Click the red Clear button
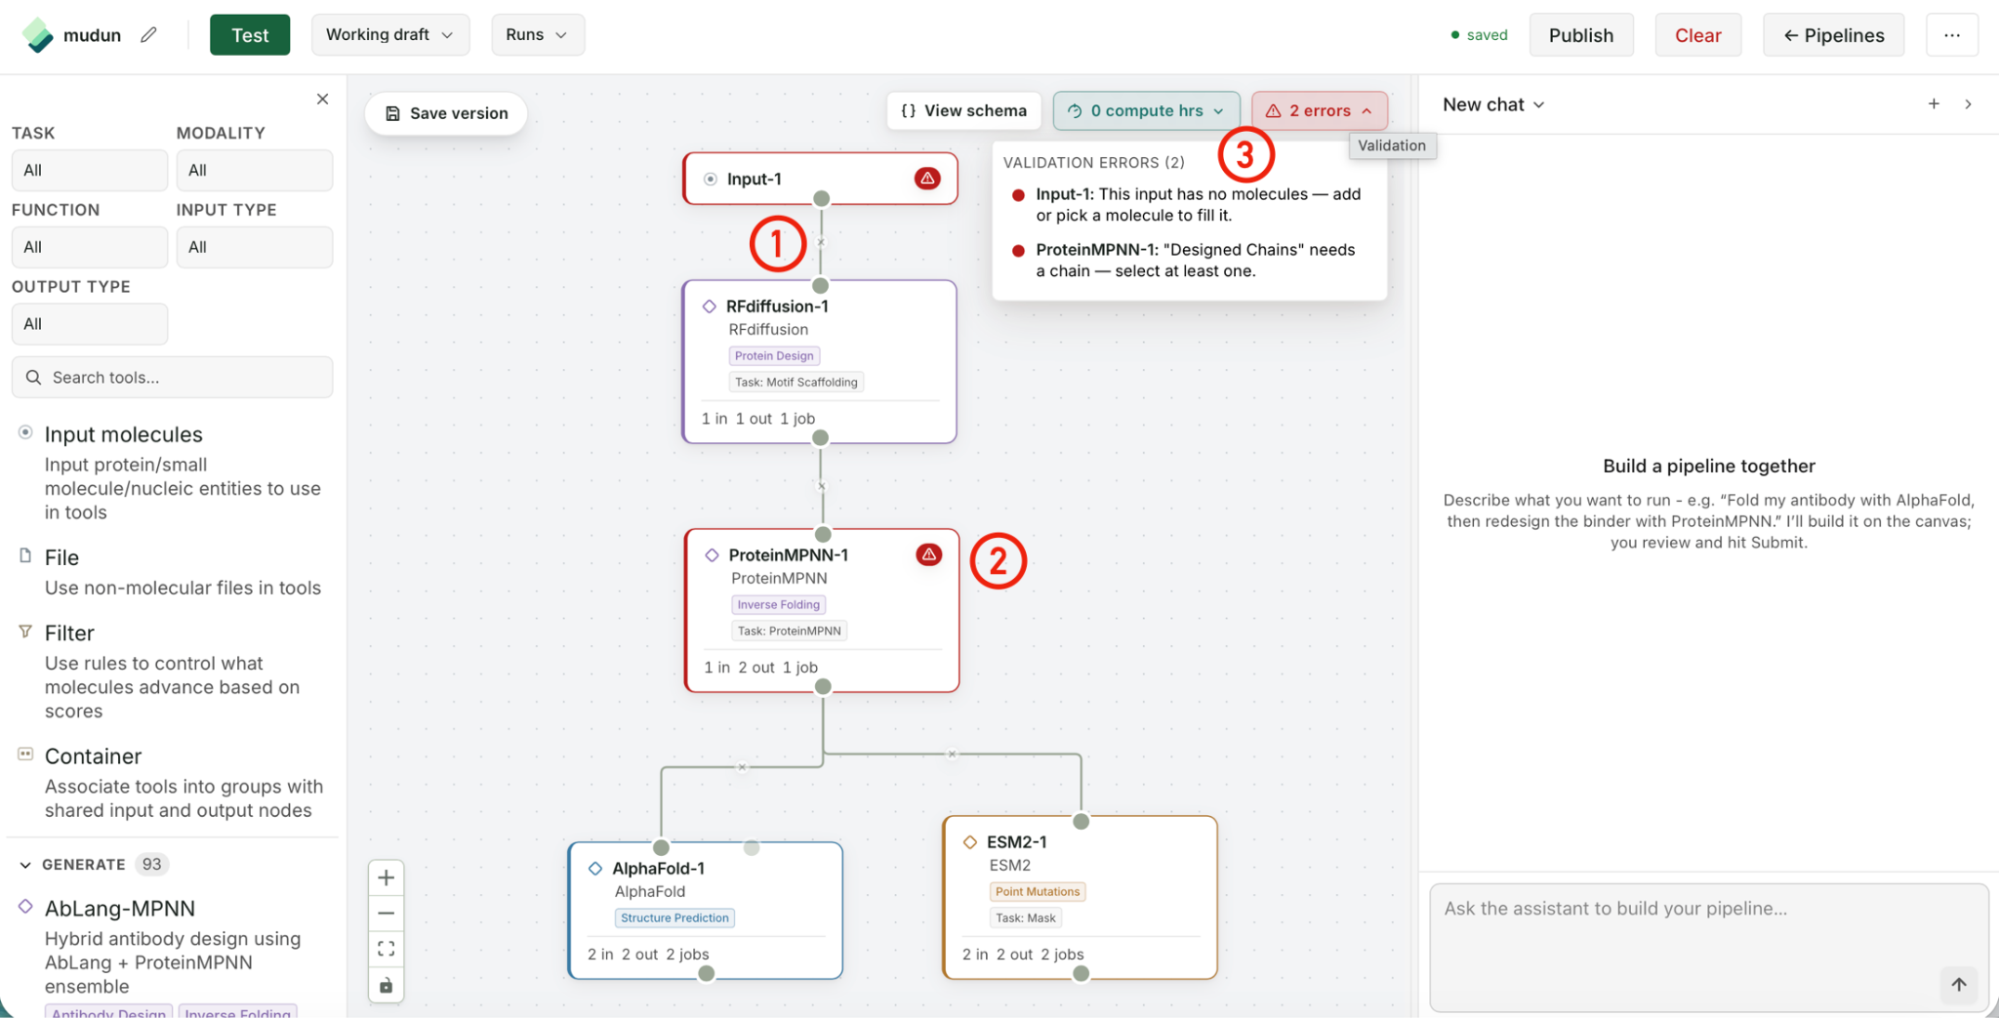 point(1698,35)
